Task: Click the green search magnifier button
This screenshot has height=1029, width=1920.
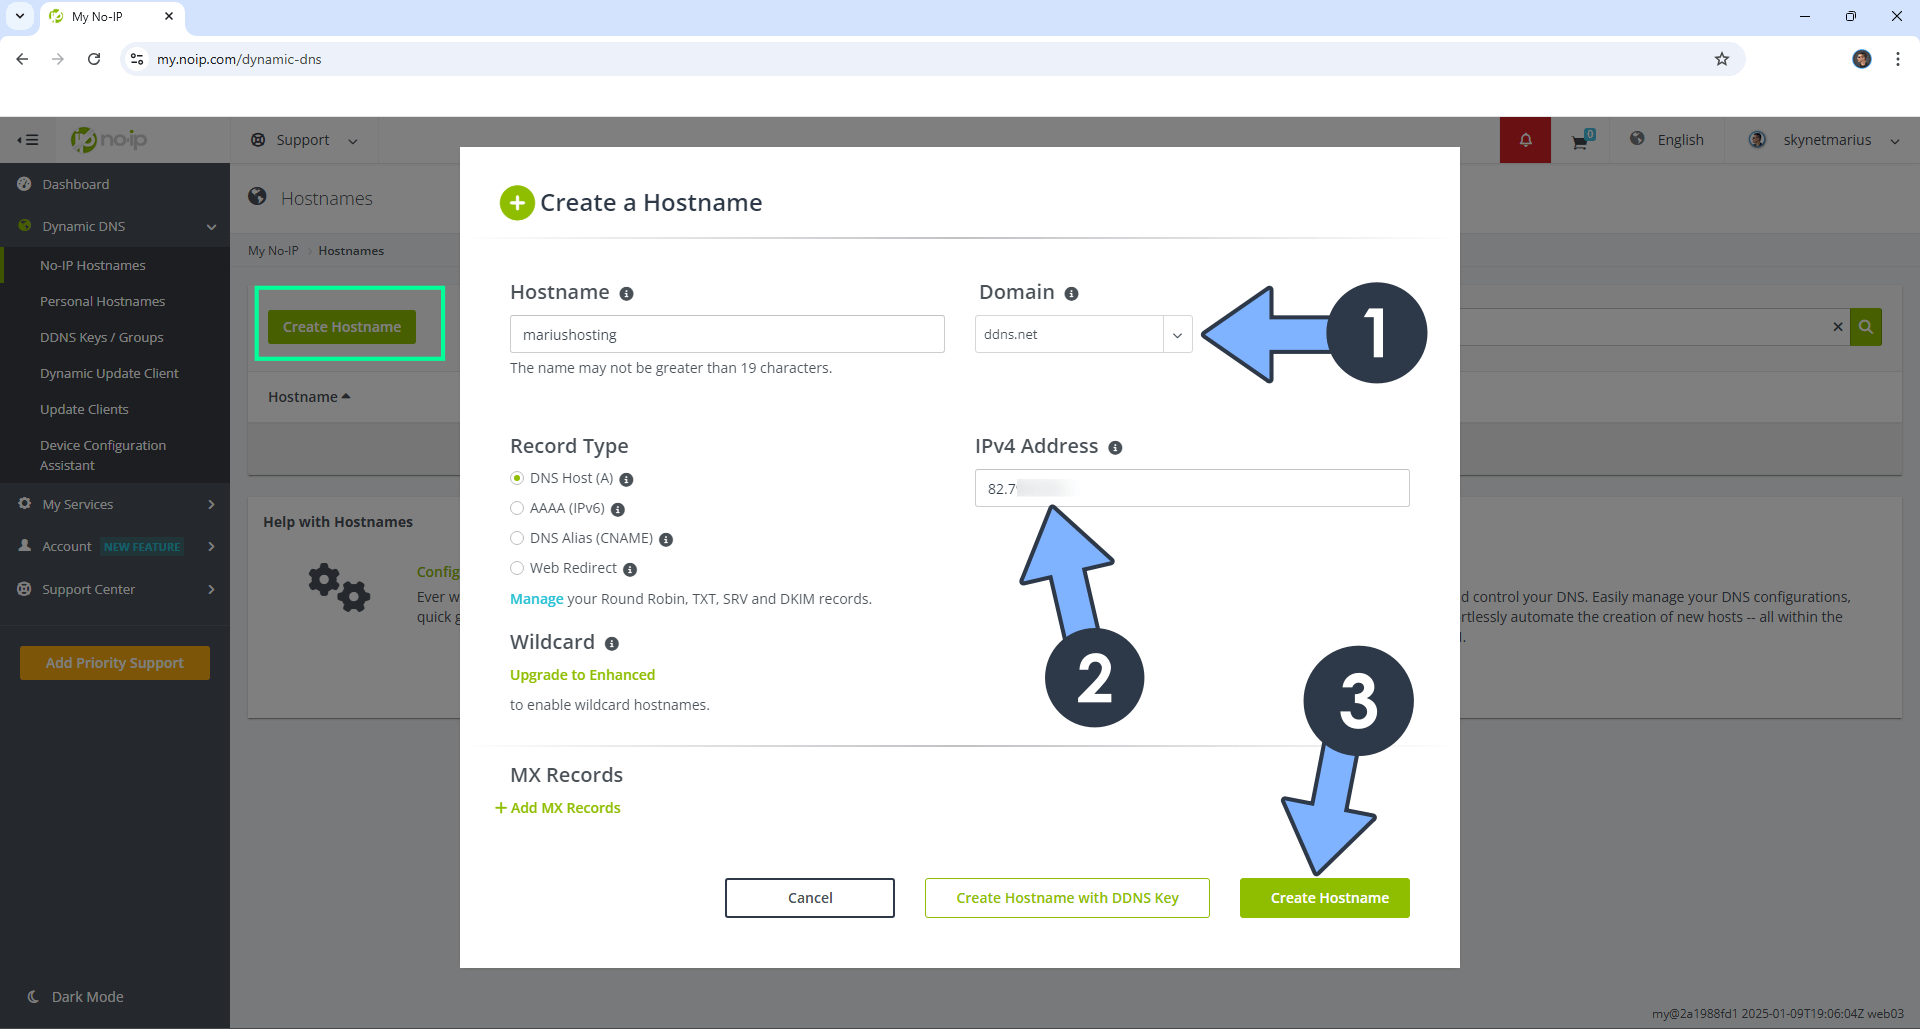Action: pyautogui.click(x=1866, y=327)
